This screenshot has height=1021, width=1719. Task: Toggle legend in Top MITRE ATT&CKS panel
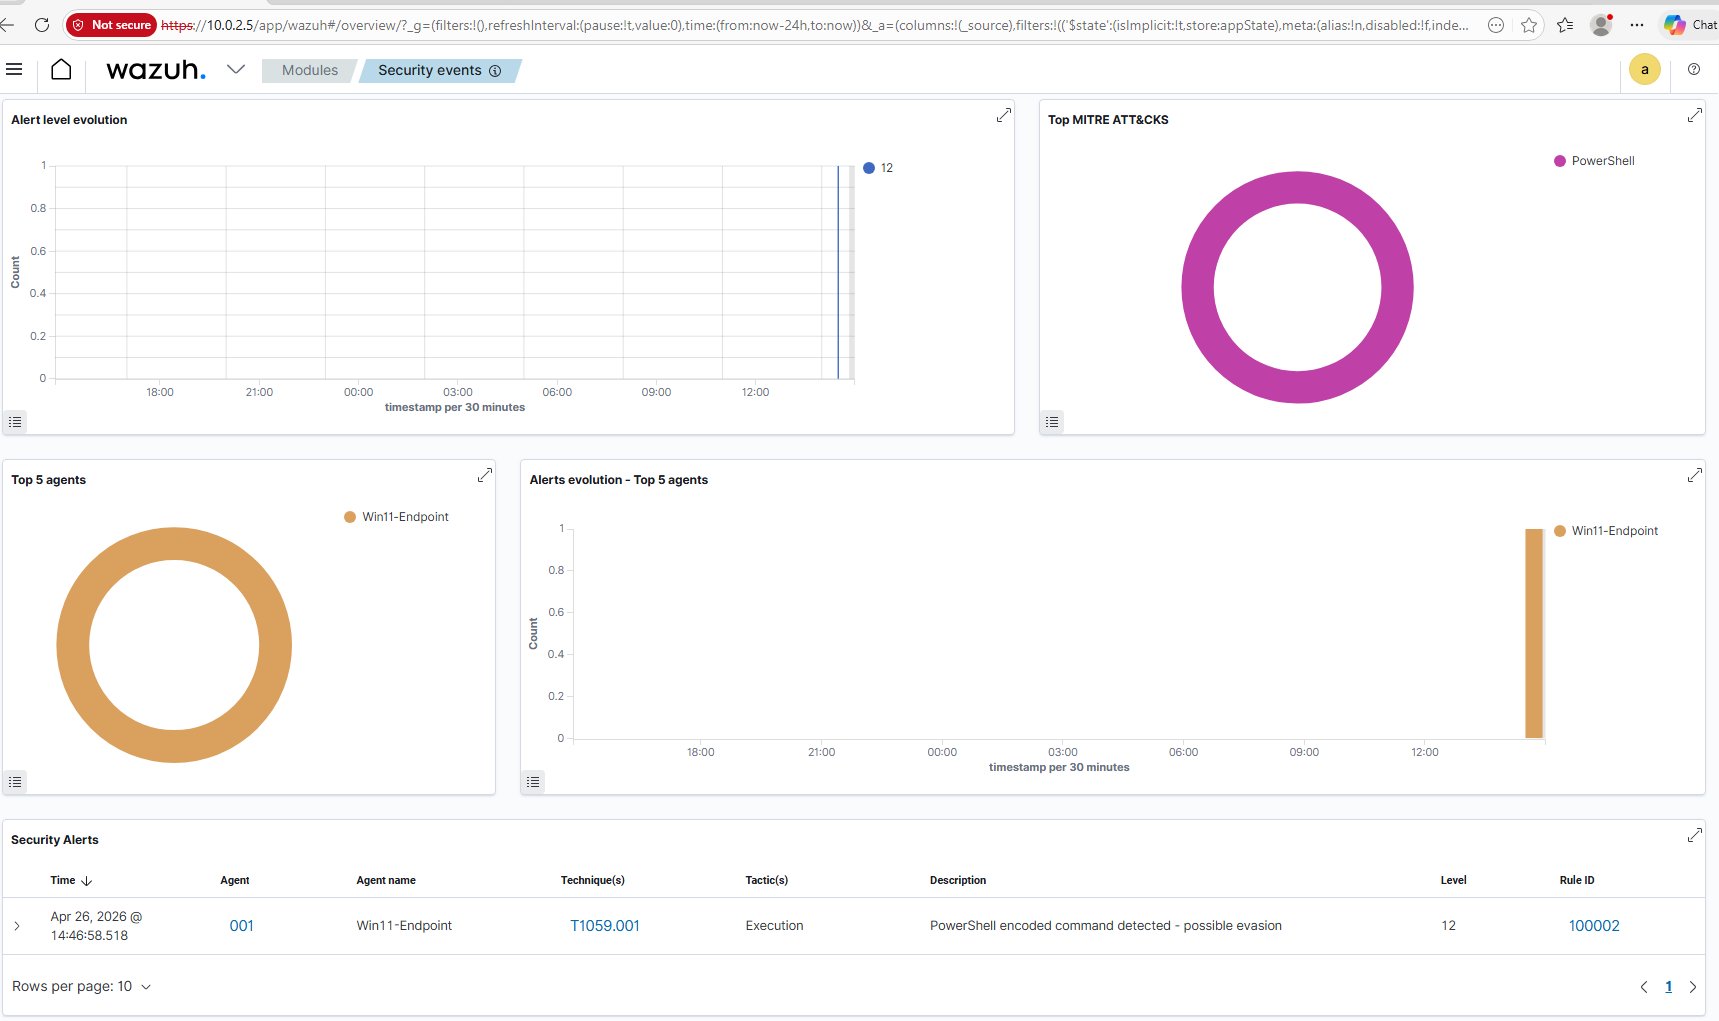coord(1052,422)
